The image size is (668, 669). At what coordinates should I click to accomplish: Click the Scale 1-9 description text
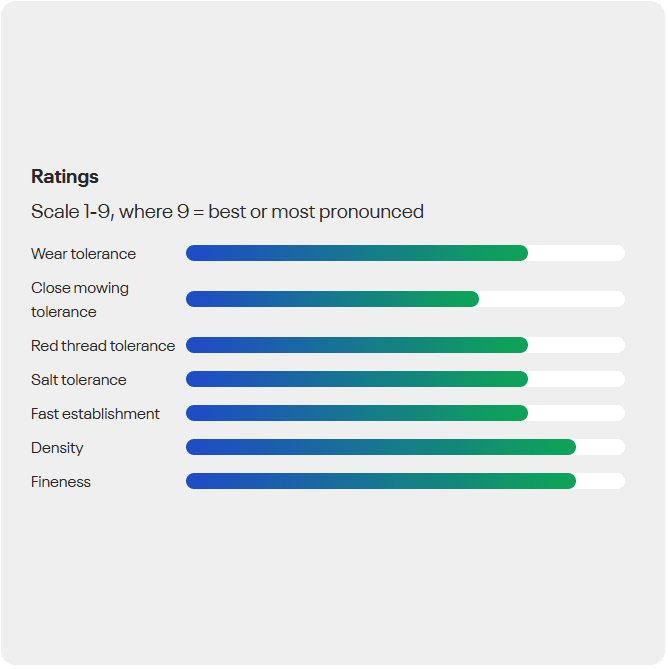pyautogui.click(x=227, y=212)
